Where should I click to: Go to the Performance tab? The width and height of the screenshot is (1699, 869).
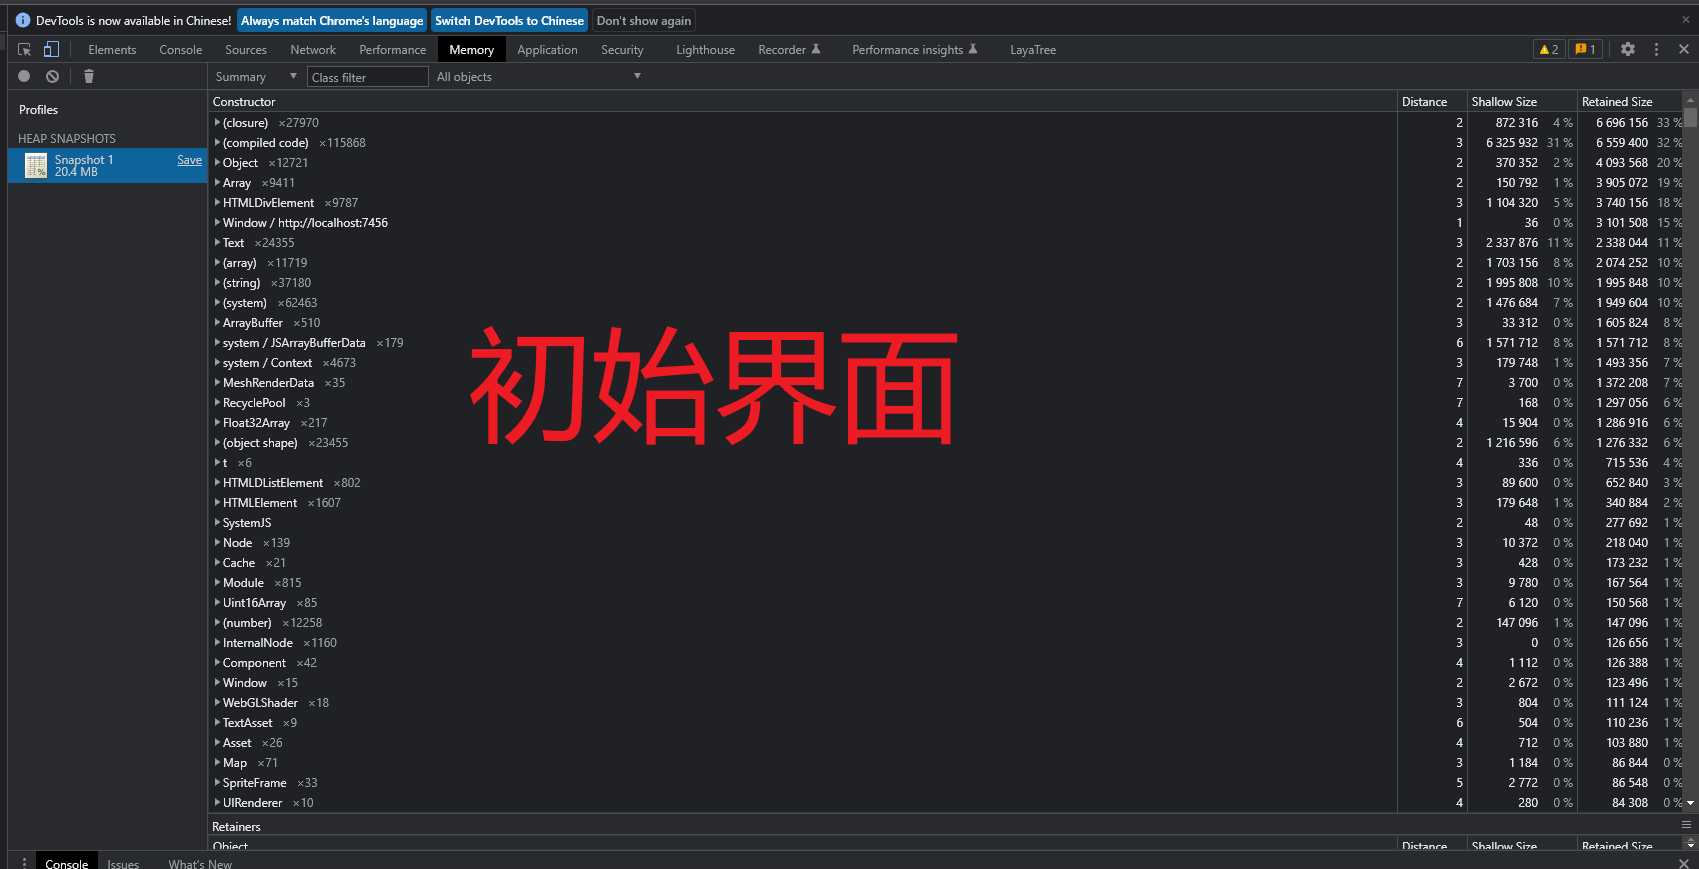[x=393, y=49]
